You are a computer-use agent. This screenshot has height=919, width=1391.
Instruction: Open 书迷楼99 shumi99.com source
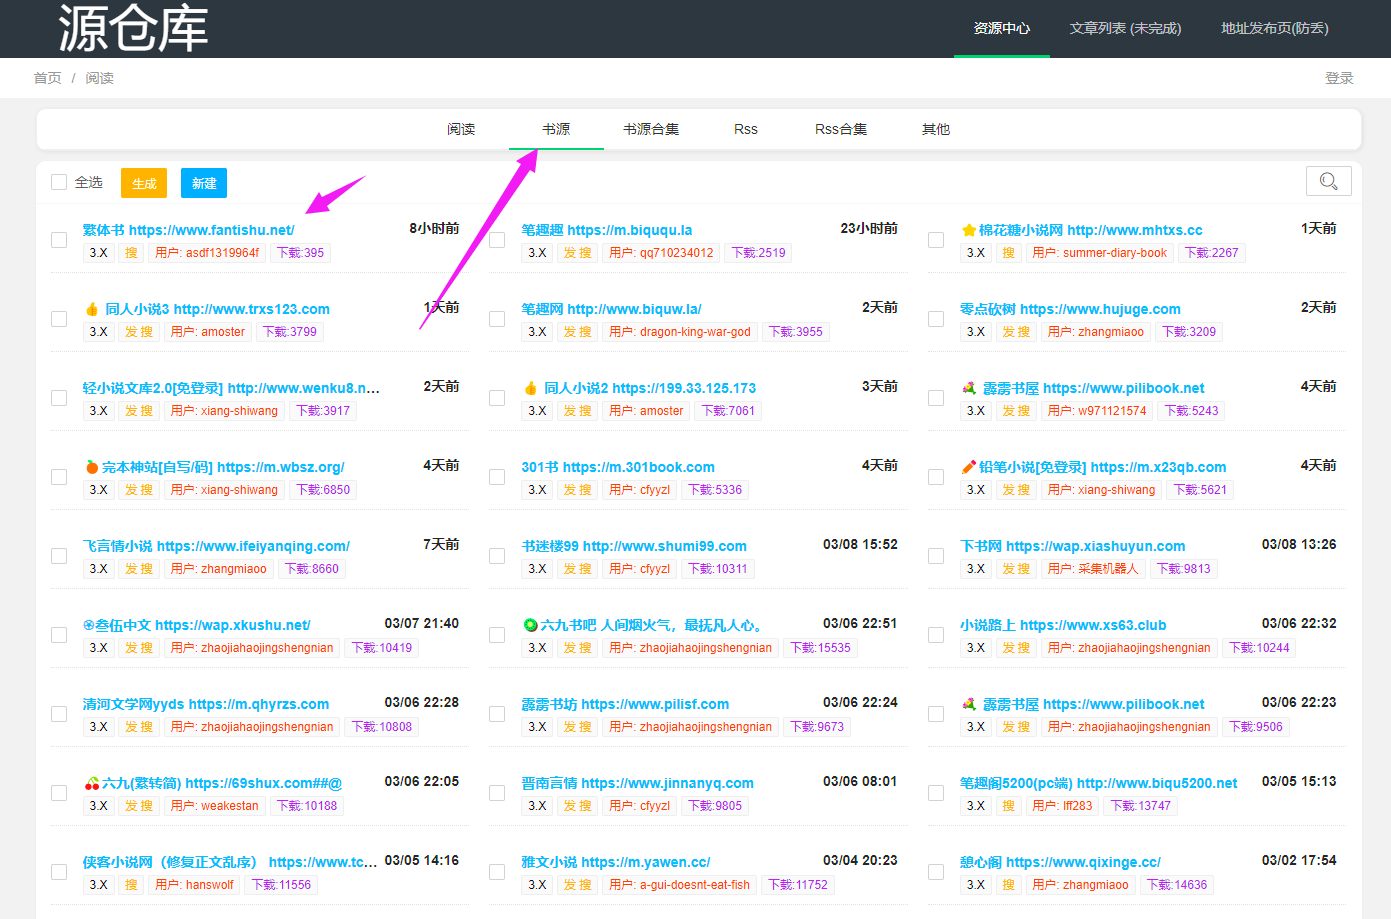pyautogui.click(x=634, y=546)
